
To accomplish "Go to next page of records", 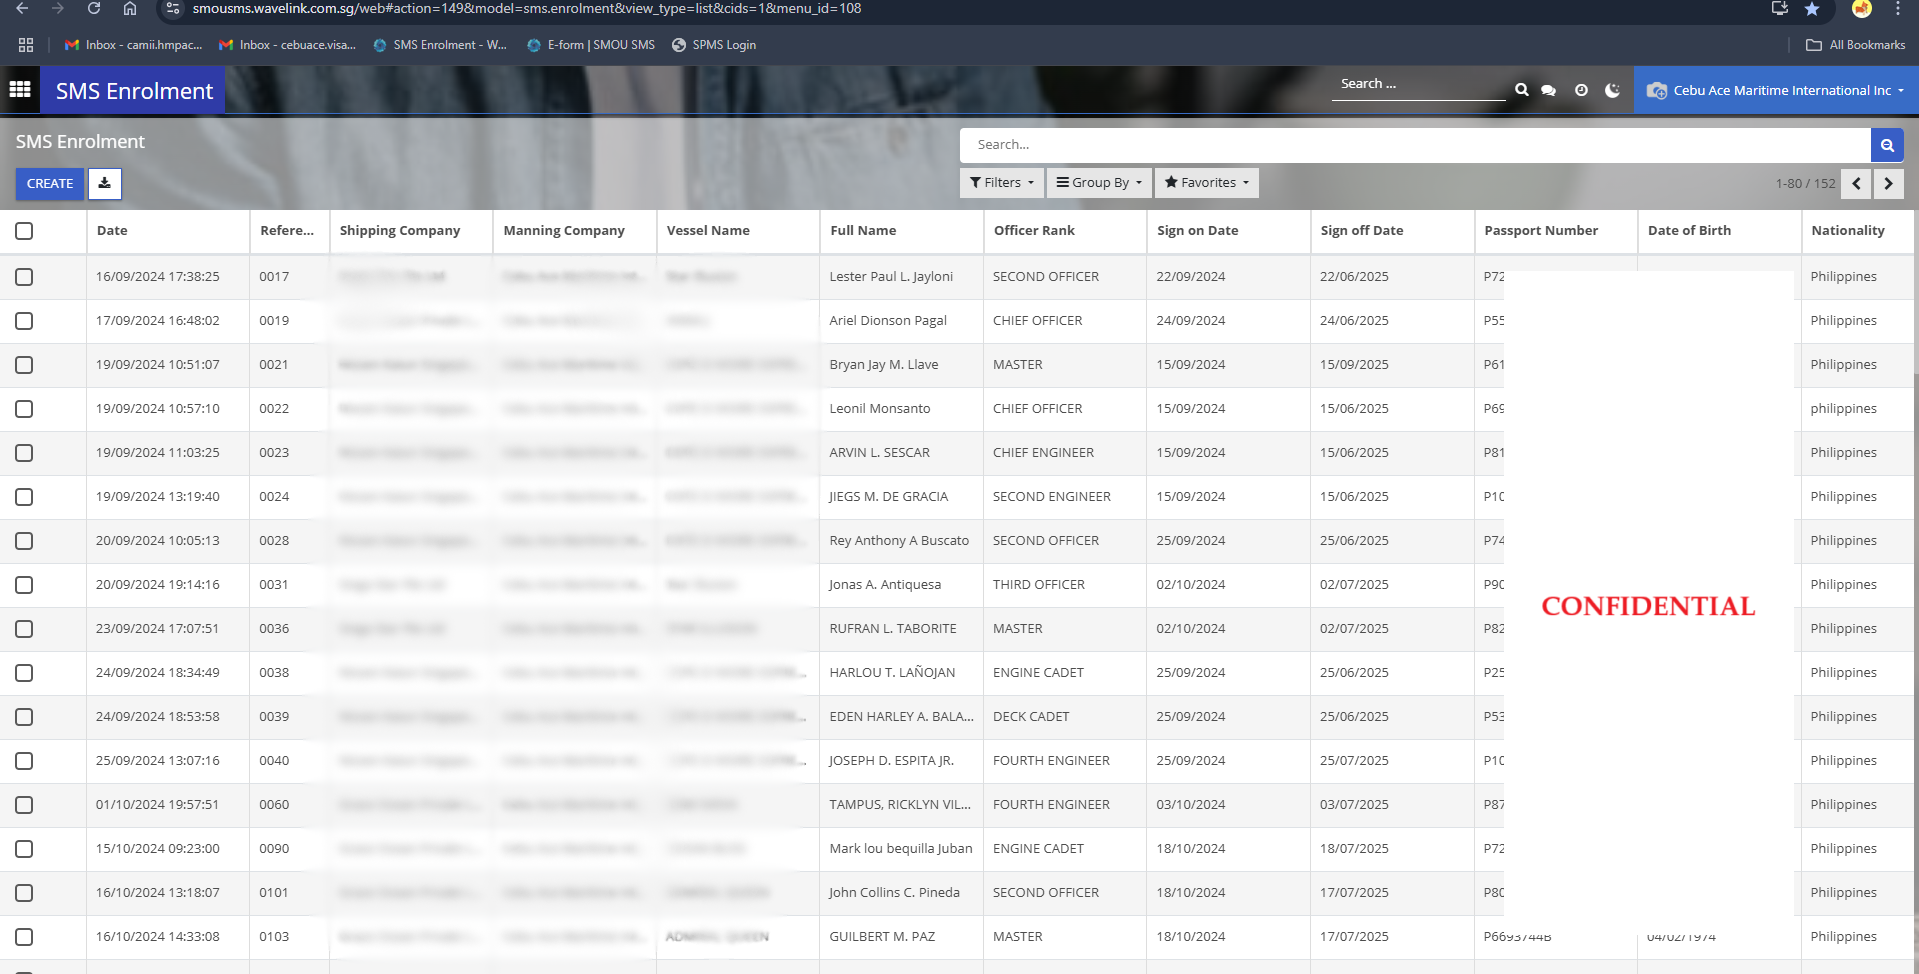I will pyautogui.click(x=1888, y=184).
